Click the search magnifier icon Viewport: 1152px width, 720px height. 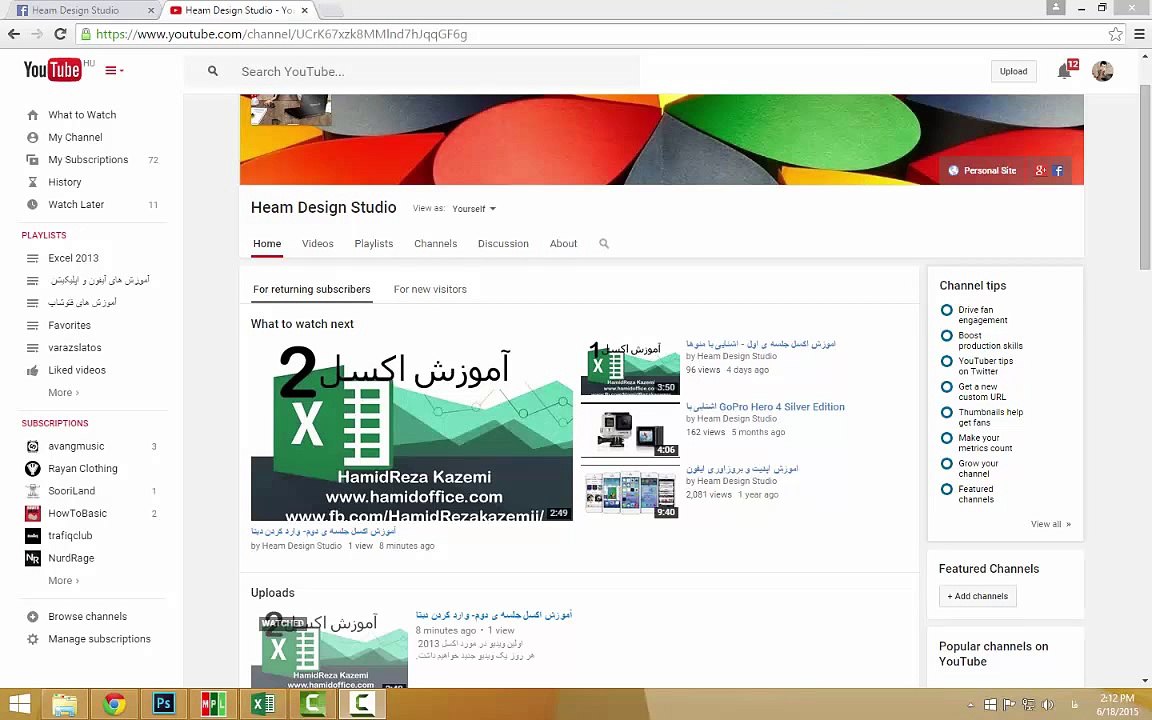click(213, 71)
